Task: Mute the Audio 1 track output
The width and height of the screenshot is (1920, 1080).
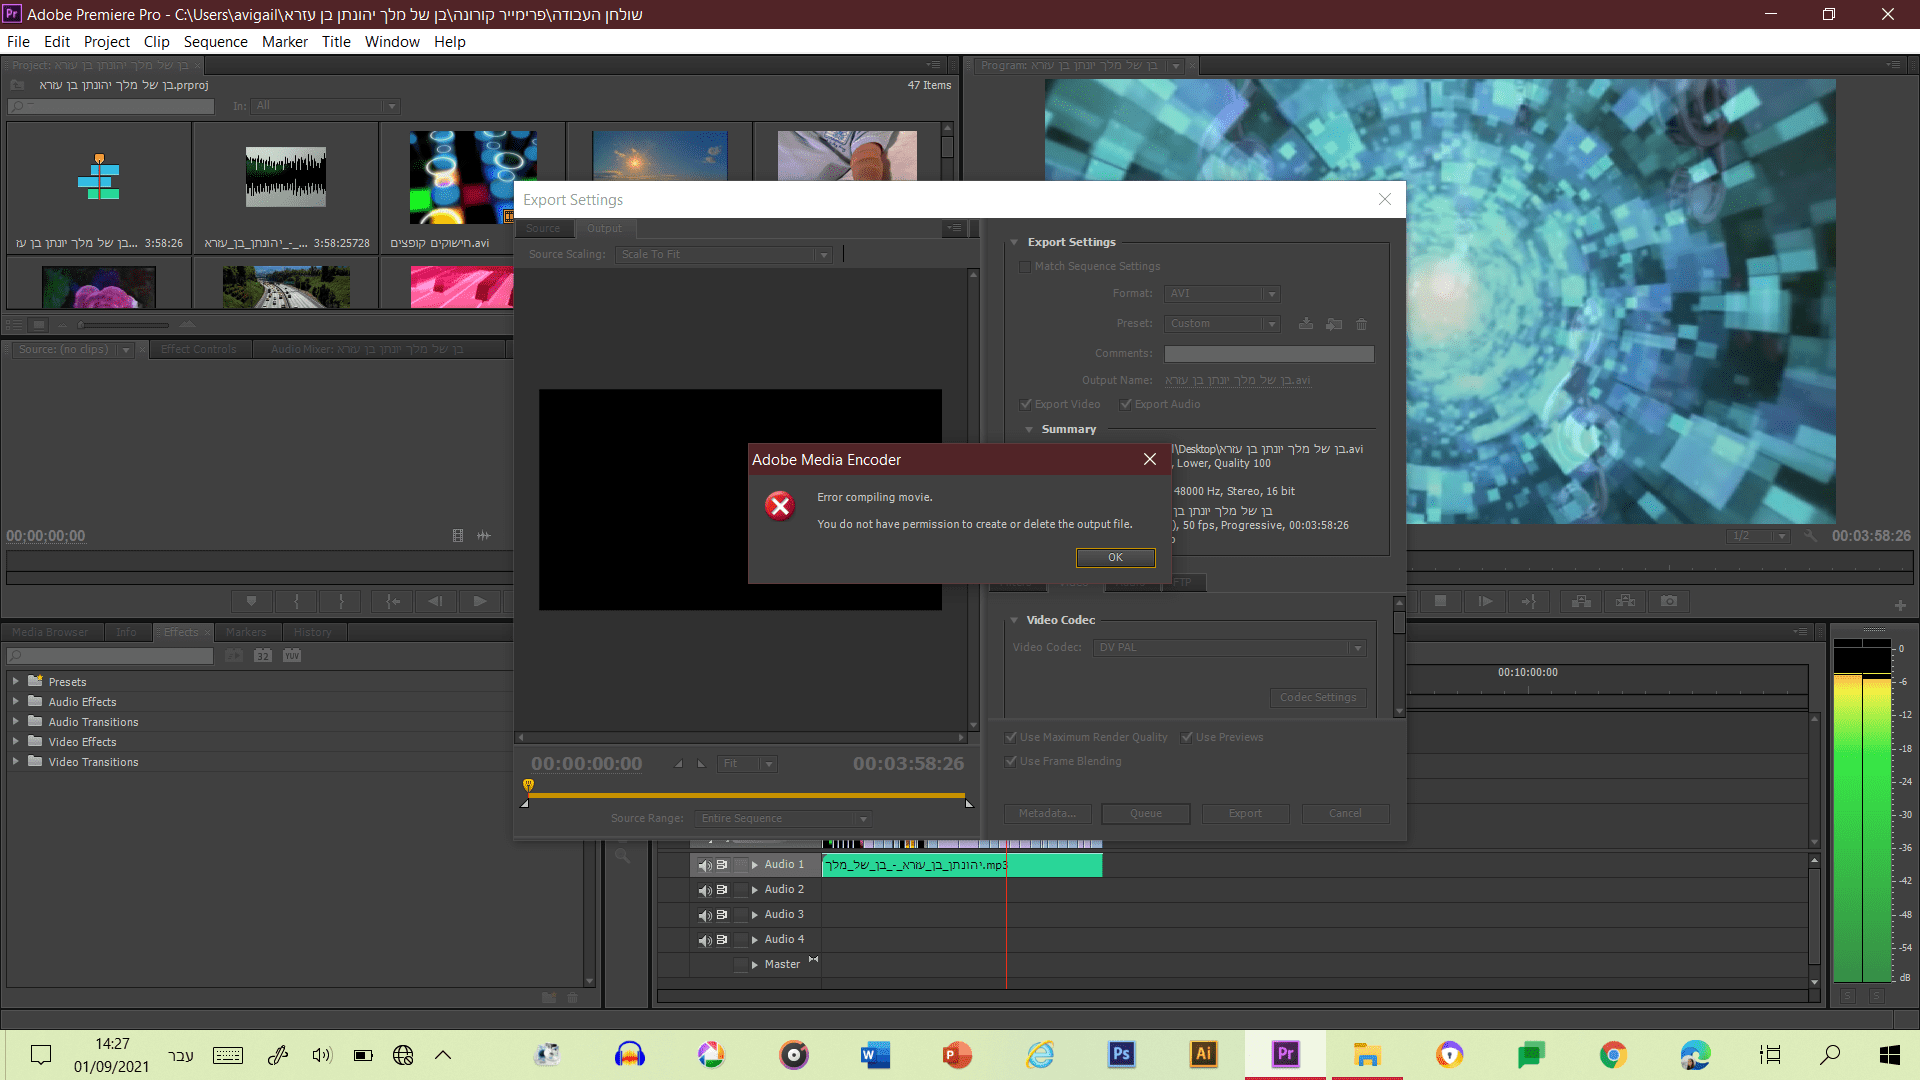Action: coord(705,865)
